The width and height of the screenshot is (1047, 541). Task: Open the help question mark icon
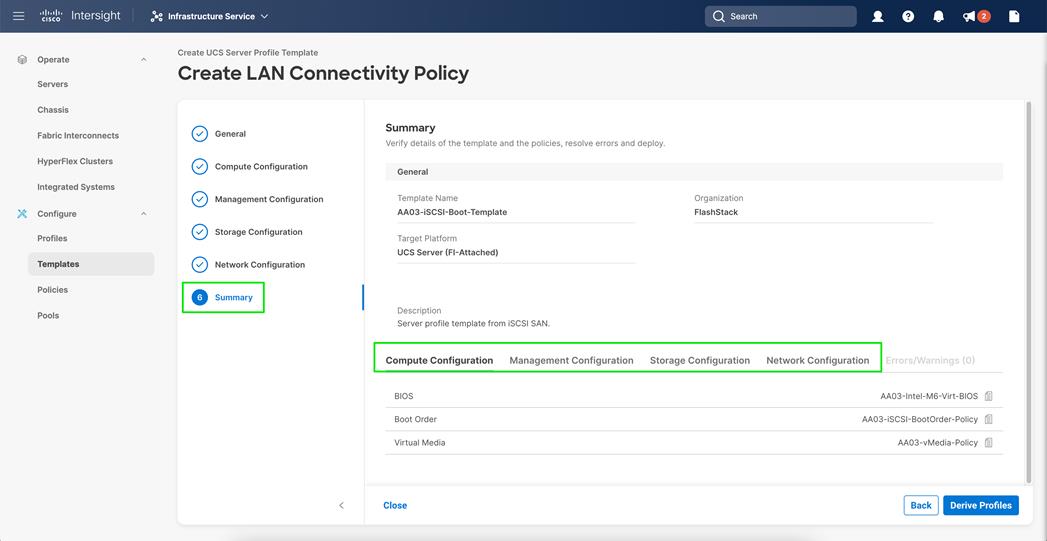(908, 16)
